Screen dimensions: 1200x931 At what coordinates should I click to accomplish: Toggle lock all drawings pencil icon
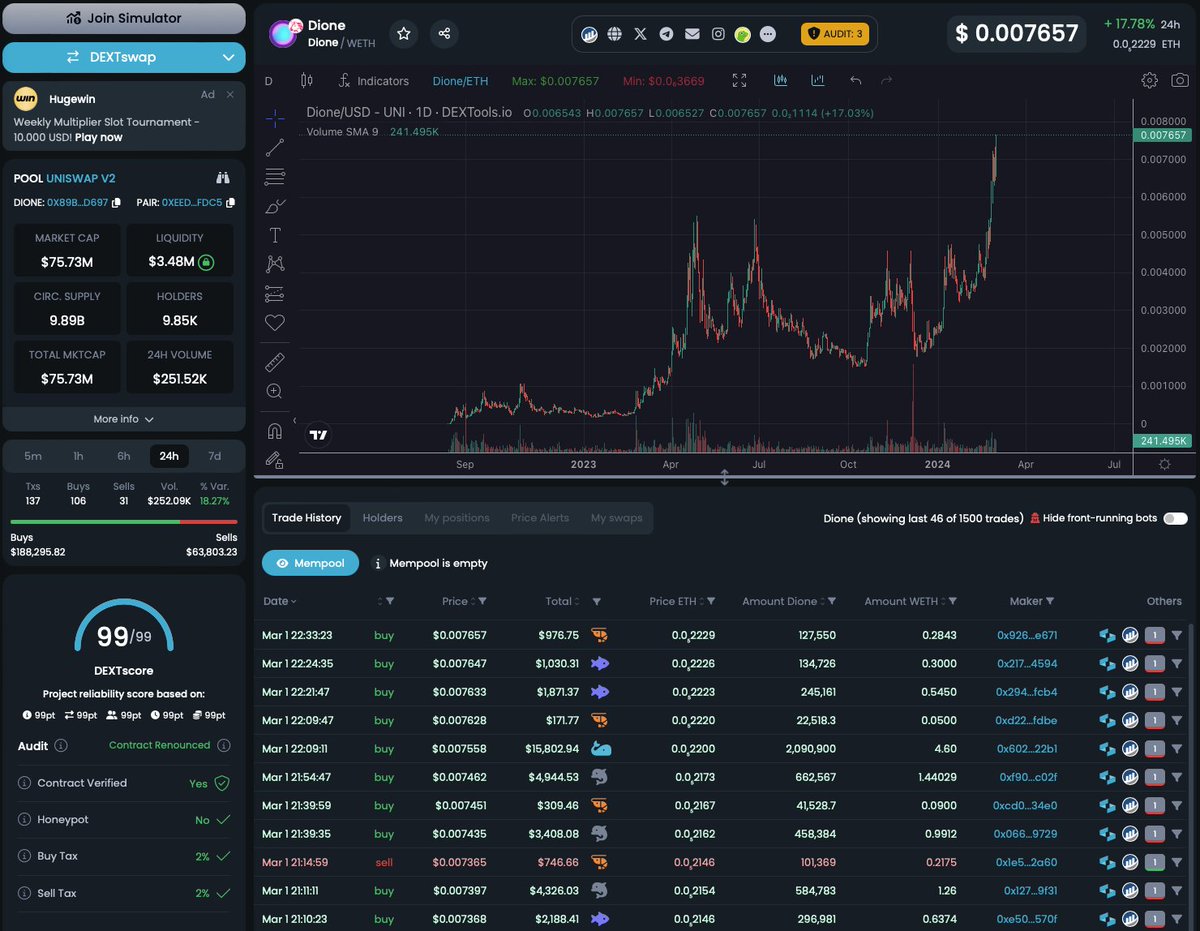(273, 460)
